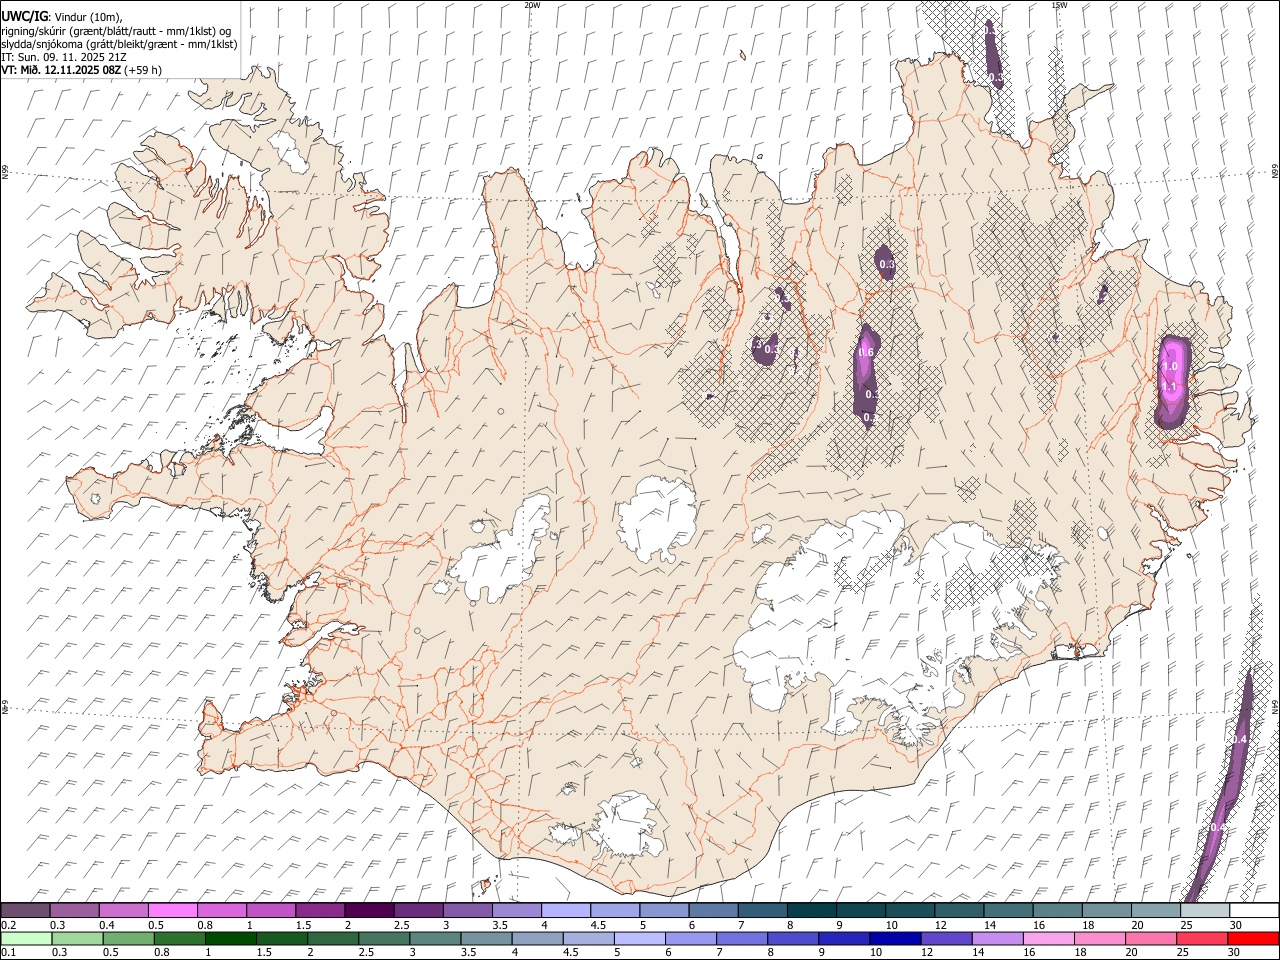The width and height of the screenshot is (1280, 960).
Task: Click the violet 12 swatch on lower scale
Action: click(x=945, y=938)
